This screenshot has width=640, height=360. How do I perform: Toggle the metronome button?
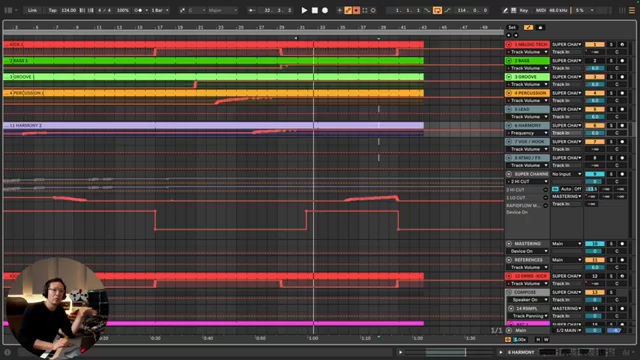pos(138,10)
